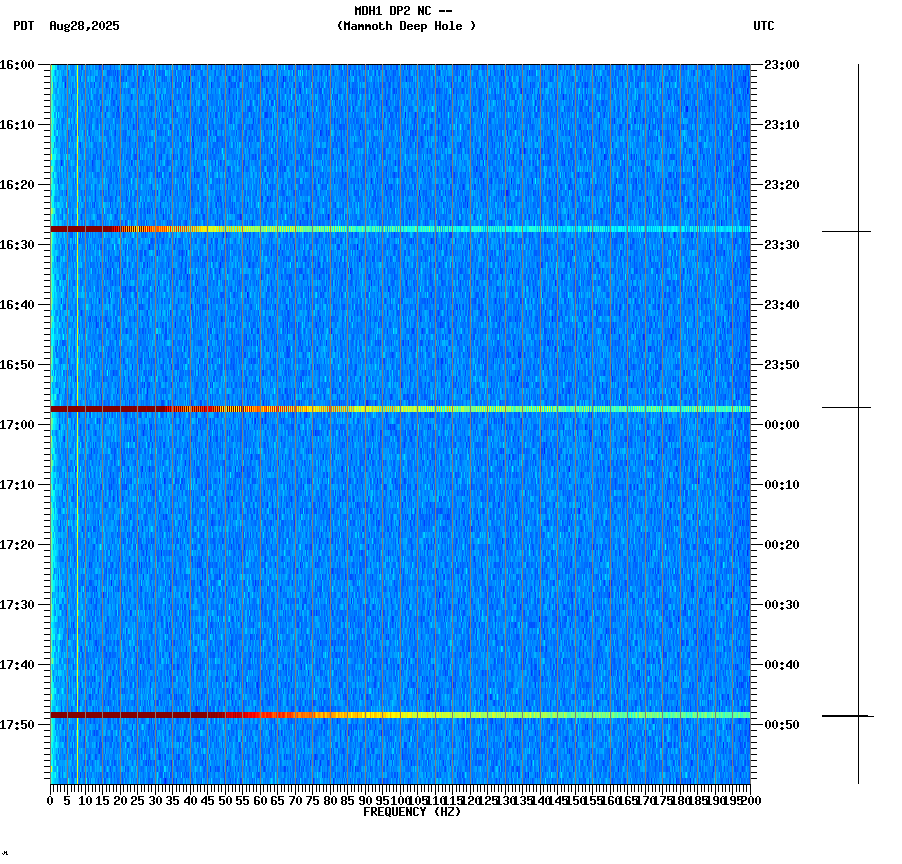Click the 23:30 tick mark on right axis
Screen dimensions: 902x864
(756, 243)
